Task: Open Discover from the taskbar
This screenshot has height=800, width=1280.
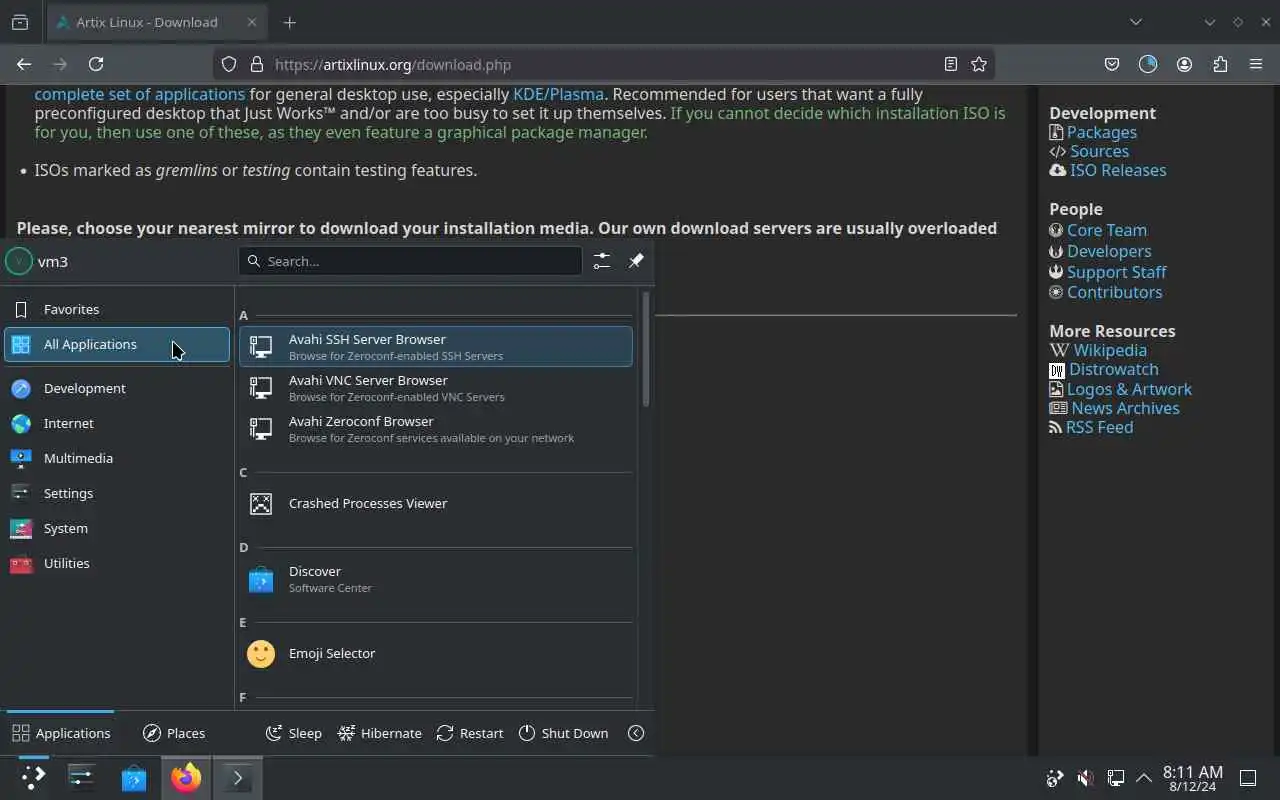Action: tap(134, 778)
